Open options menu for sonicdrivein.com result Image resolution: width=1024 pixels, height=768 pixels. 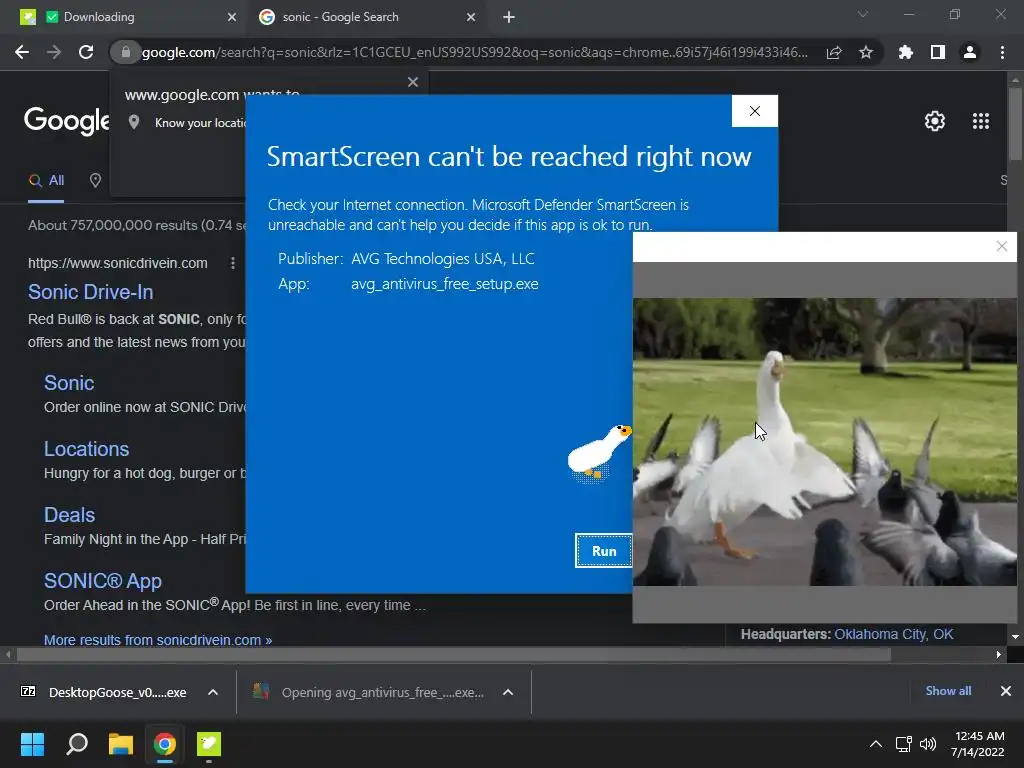click(x=232, y=263)
